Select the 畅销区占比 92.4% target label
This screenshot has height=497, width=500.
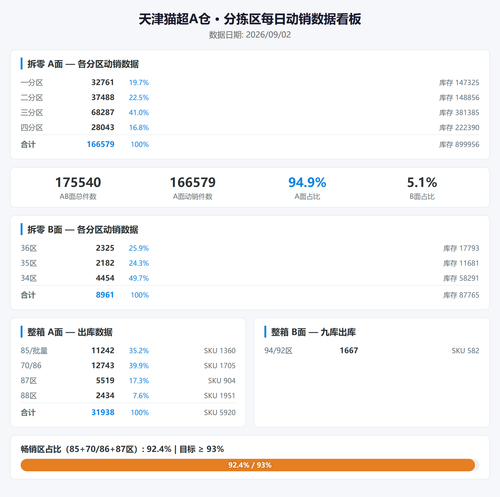click(122, 449)
